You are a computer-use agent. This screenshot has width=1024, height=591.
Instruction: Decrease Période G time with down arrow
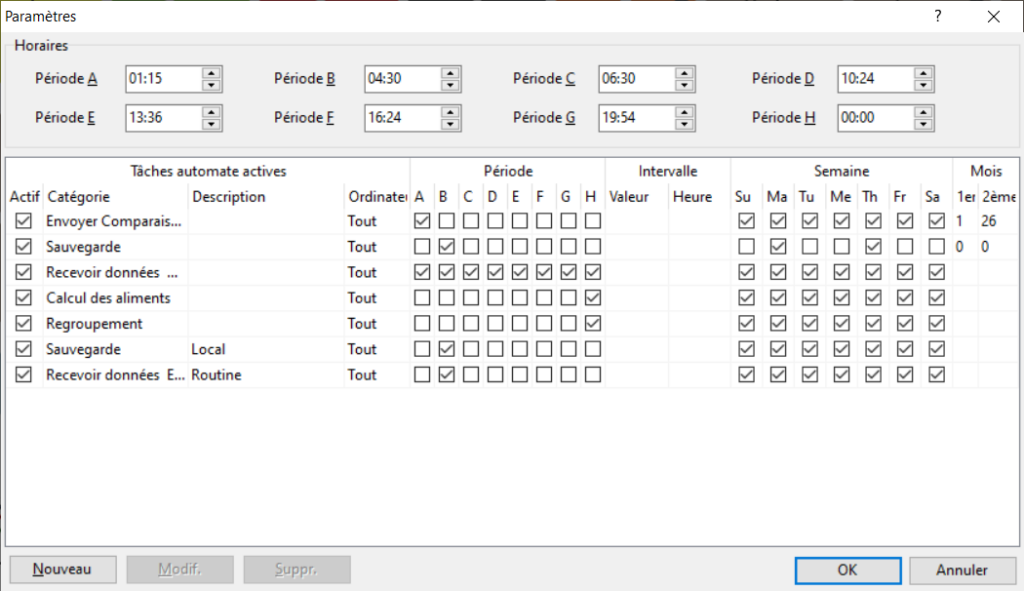(x=684, y=124)
